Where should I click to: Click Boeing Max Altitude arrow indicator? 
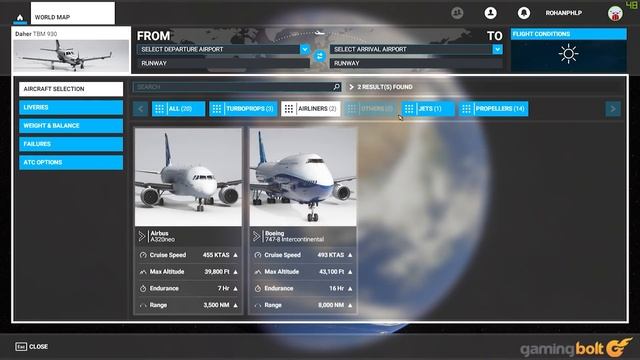(350, 272)
